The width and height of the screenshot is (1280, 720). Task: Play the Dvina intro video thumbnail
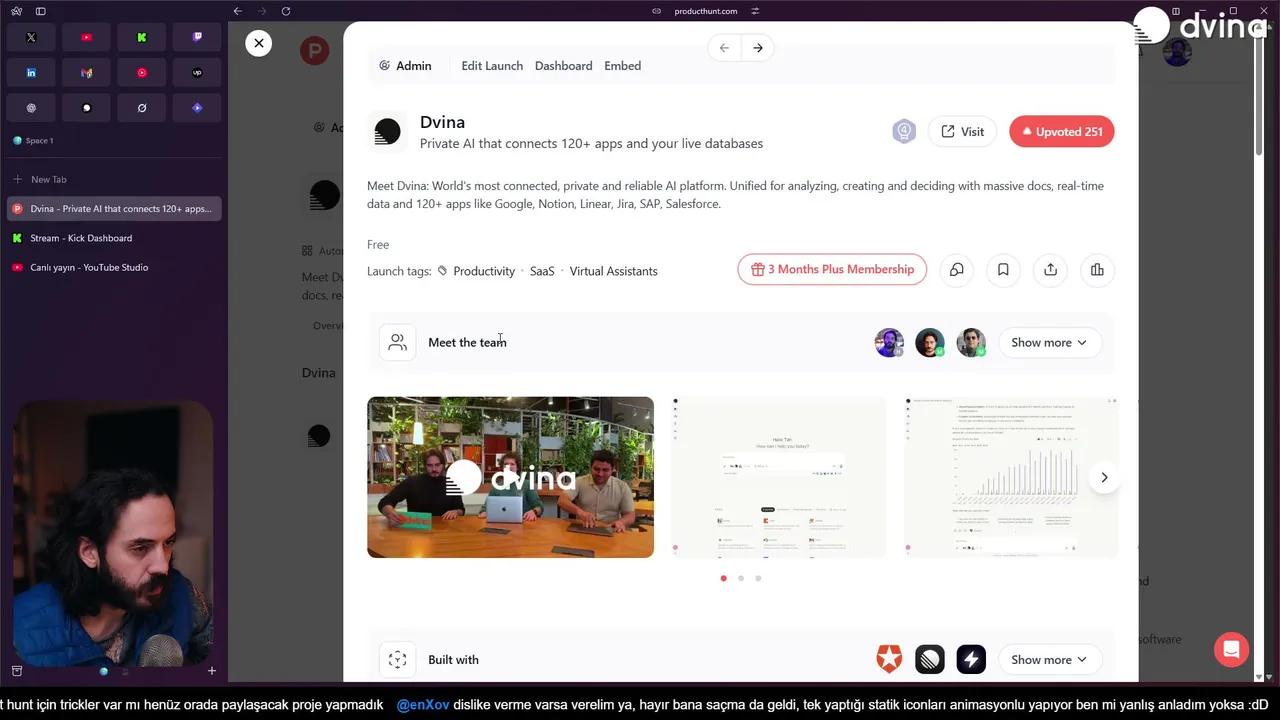(x=510, y=477)
